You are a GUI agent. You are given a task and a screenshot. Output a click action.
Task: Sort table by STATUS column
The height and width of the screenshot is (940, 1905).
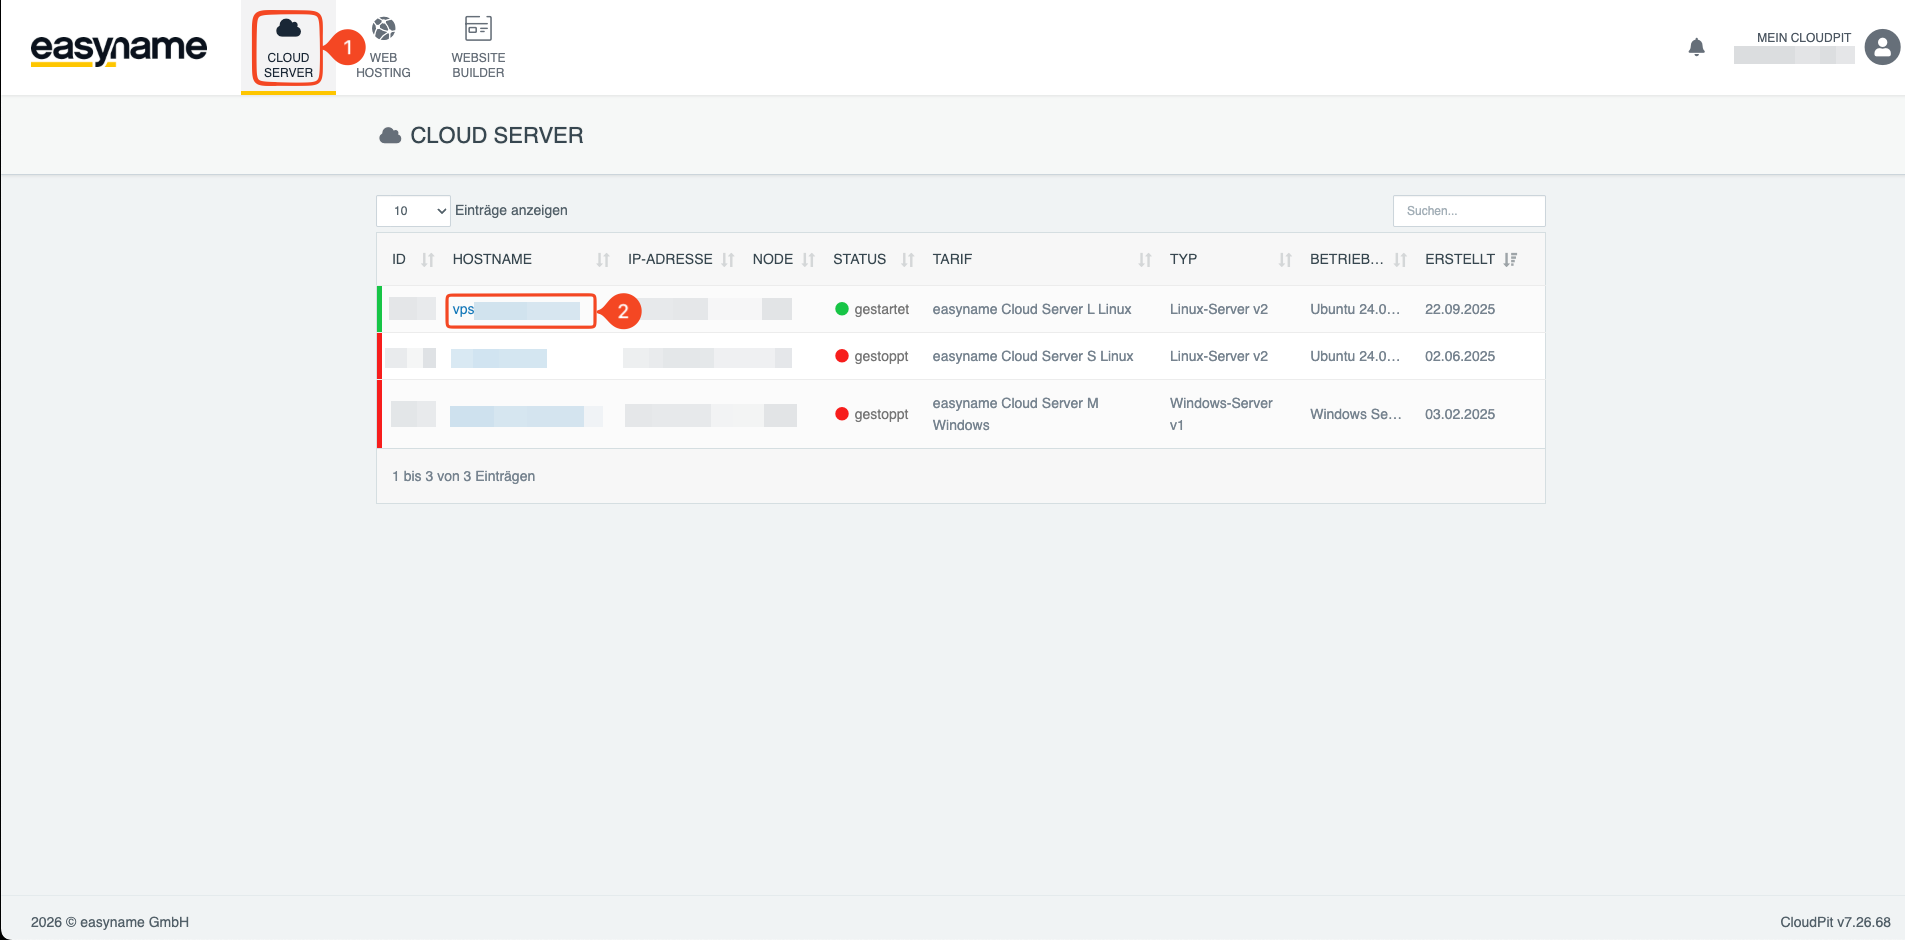[x=873, y=259]
